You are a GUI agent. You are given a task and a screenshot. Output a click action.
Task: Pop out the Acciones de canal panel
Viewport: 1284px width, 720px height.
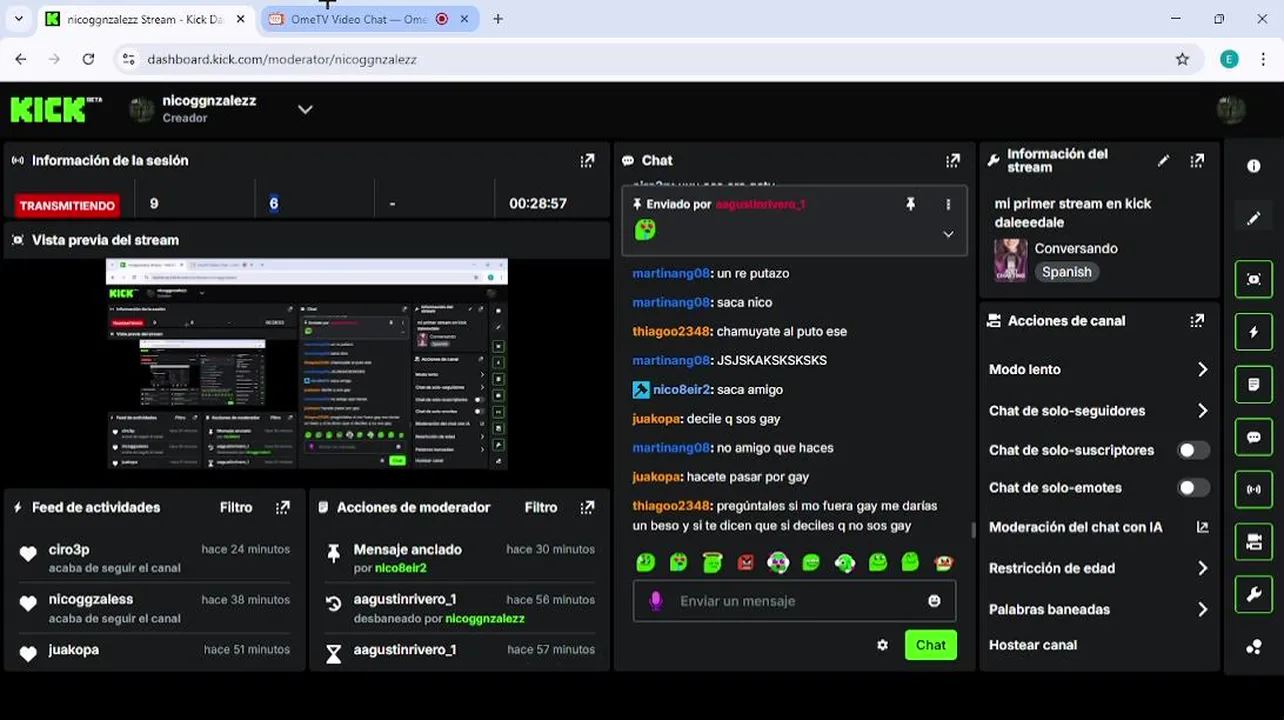(x=1197, y=321)
